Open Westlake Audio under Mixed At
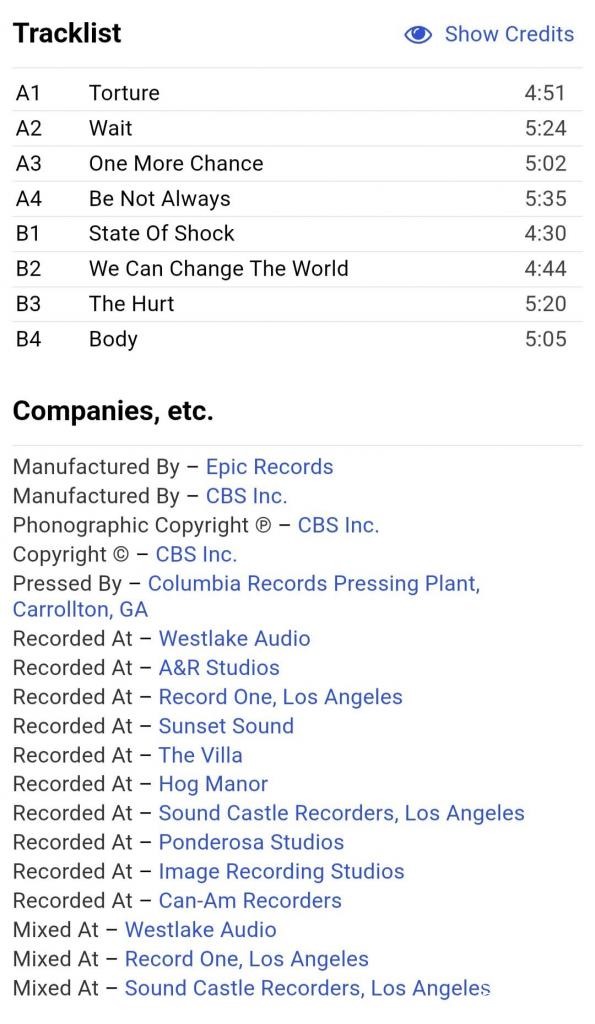 (x=201, y=930)
